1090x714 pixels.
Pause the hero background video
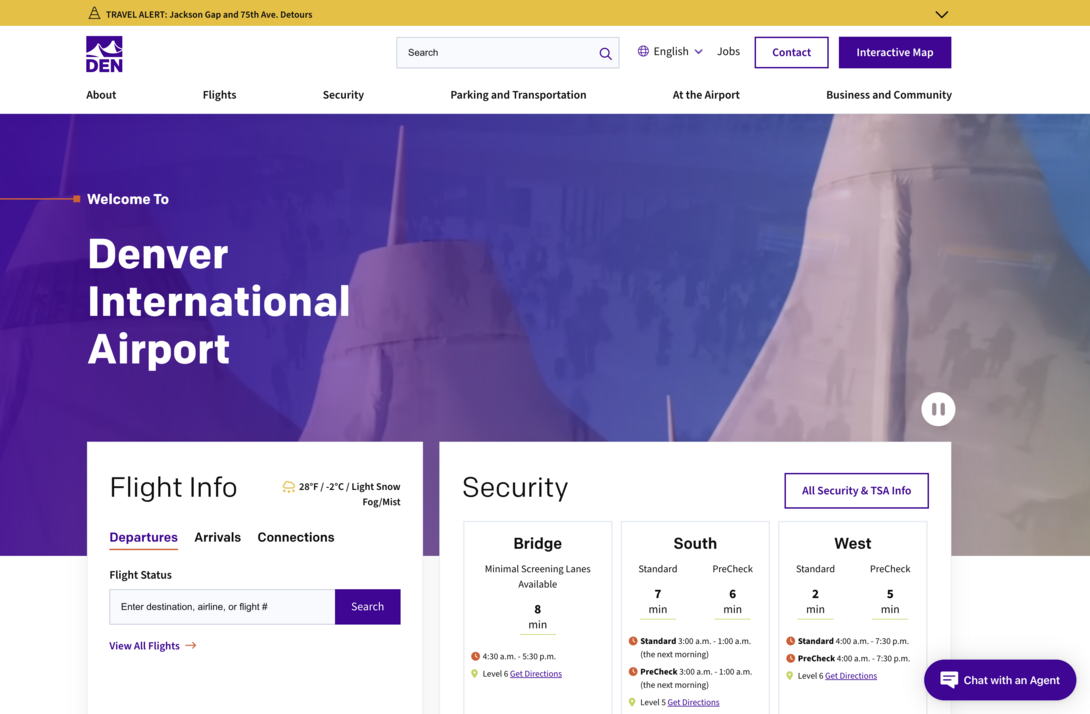(938, 409)
